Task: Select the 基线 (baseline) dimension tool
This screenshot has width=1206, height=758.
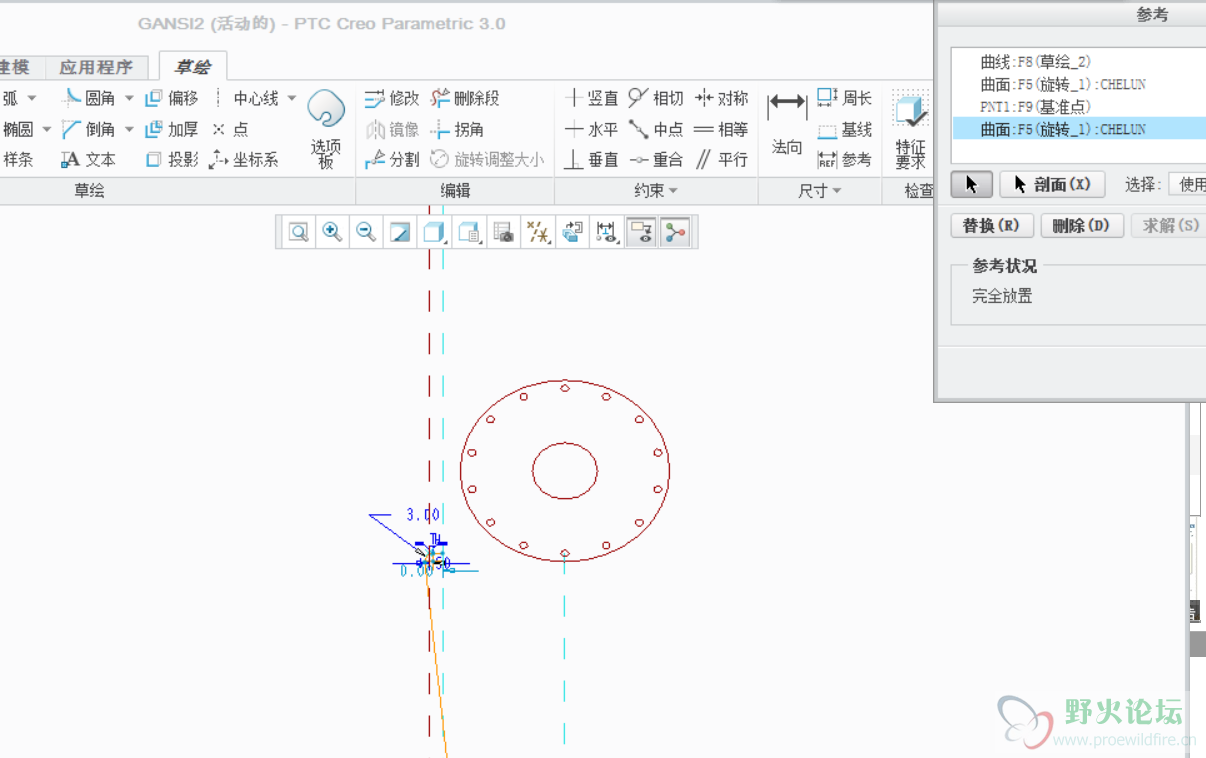Action: pyautogui.click(x=845, y=129)
